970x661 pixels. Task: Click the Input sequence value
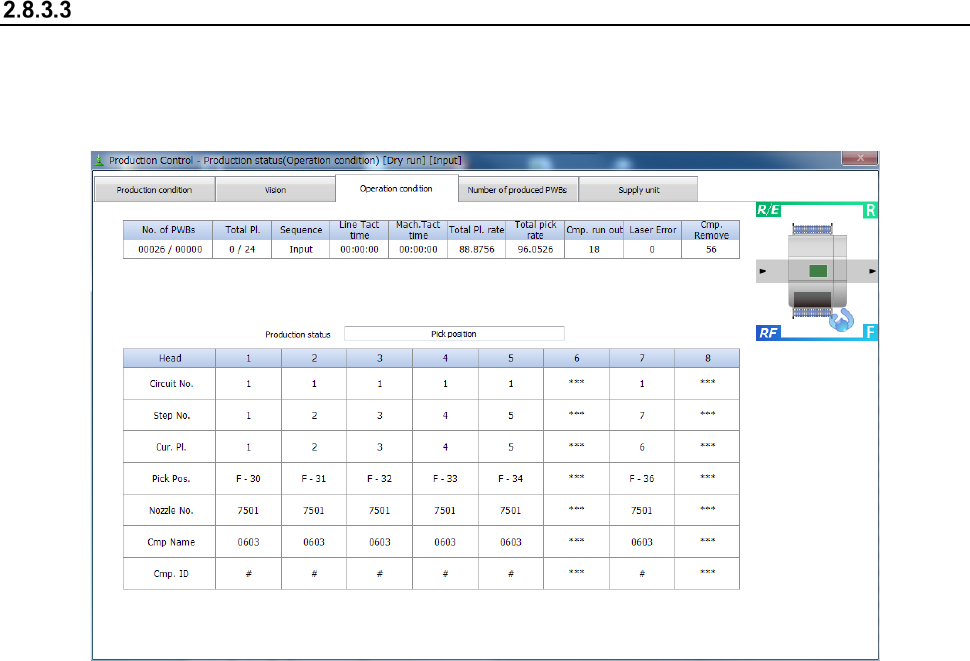(301, 249)
